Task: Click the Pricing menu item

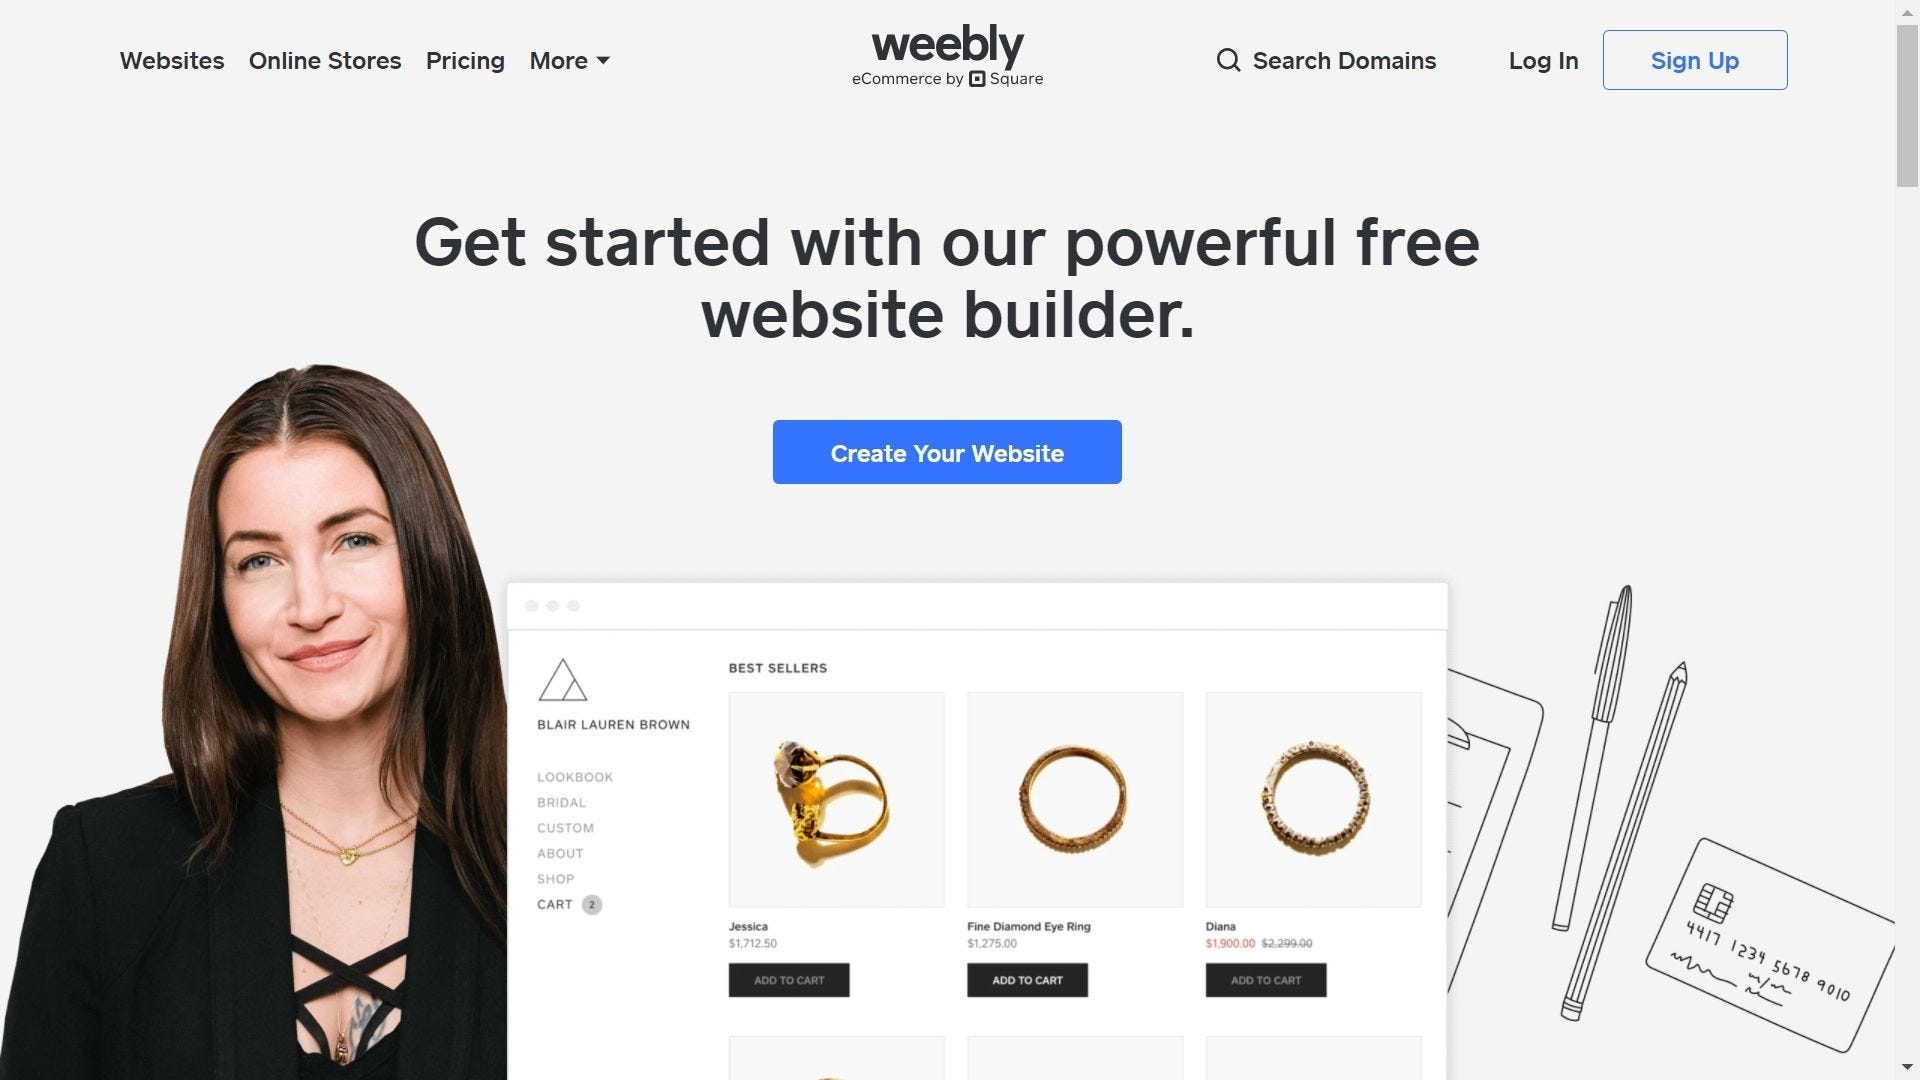Action: (x=465, y=59)
